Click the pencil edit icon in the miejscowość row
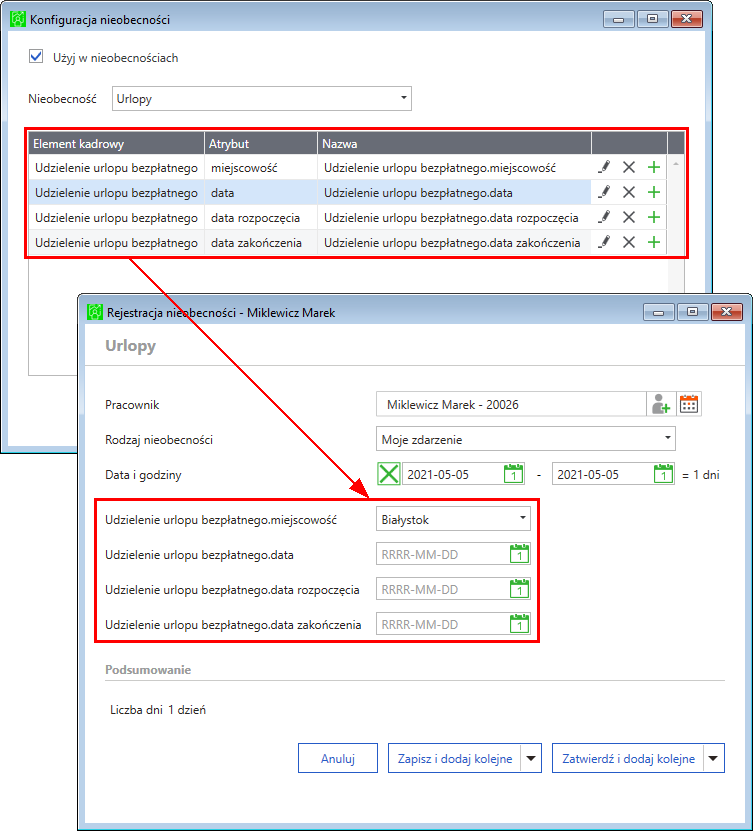The width and height of the screenshot is (753, 831). (604, 168)
